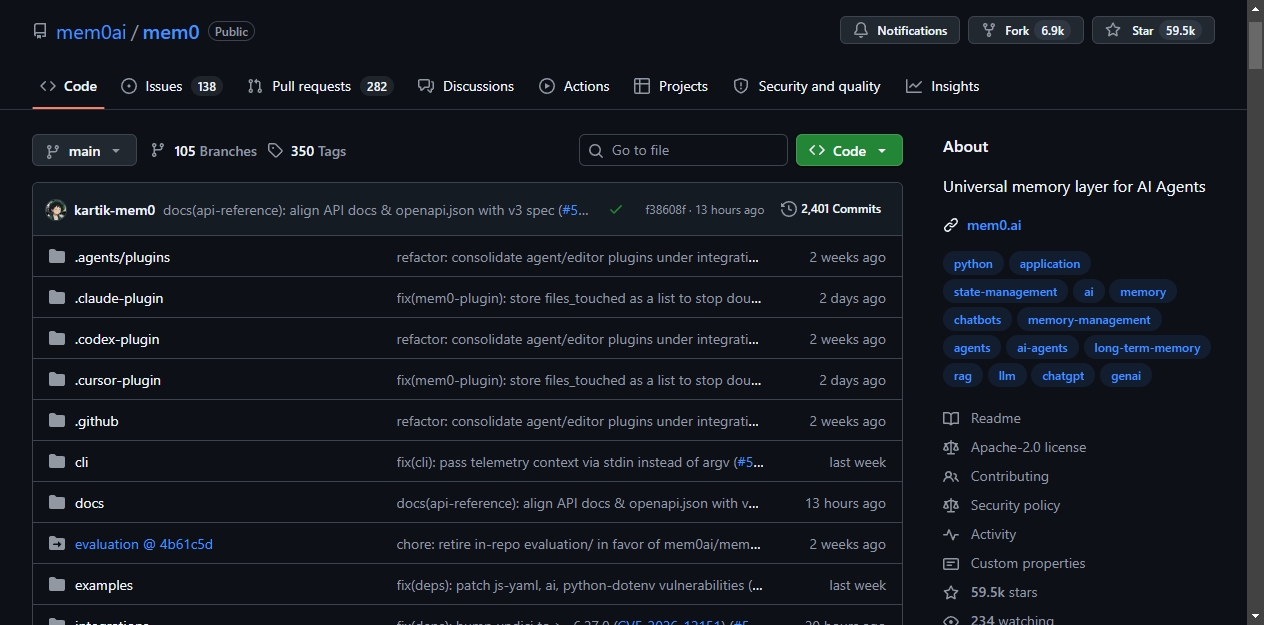Open the mem0 repository name link
Image resolution: width=1264 pixels, height=625 pixels.
pos(171,32)
